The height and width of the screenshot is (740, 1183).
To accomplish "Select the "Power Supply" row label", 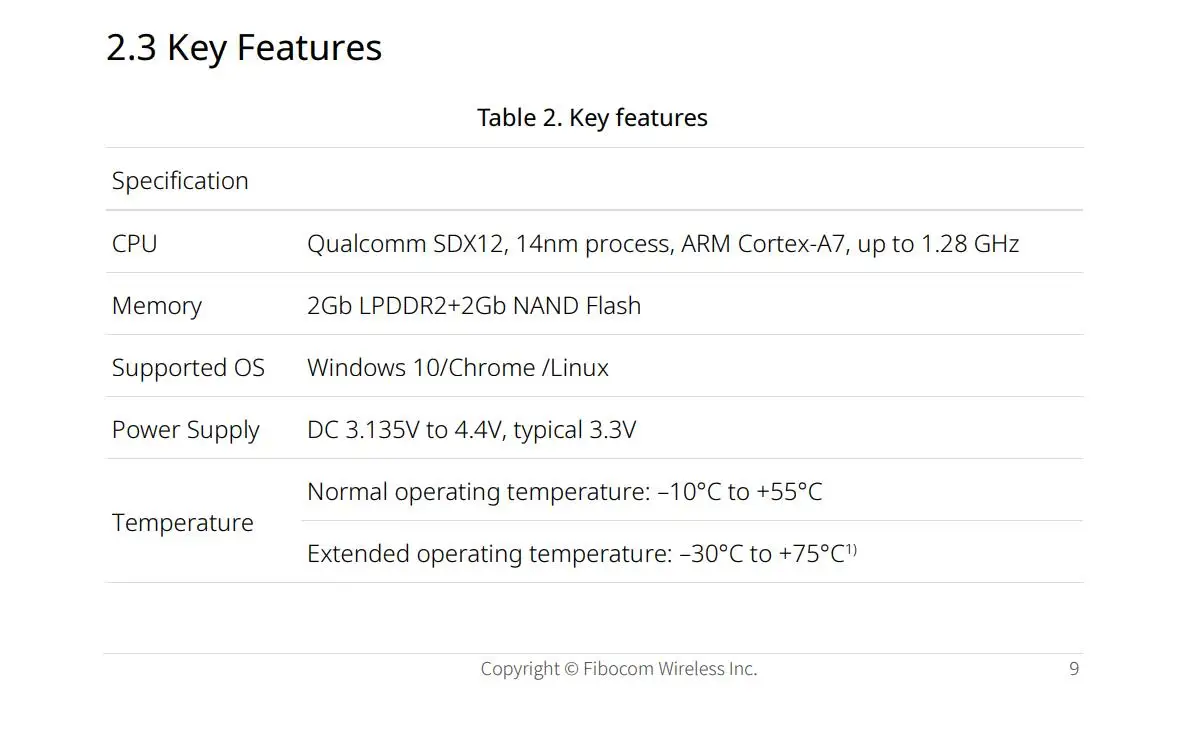I will point(185,430).
